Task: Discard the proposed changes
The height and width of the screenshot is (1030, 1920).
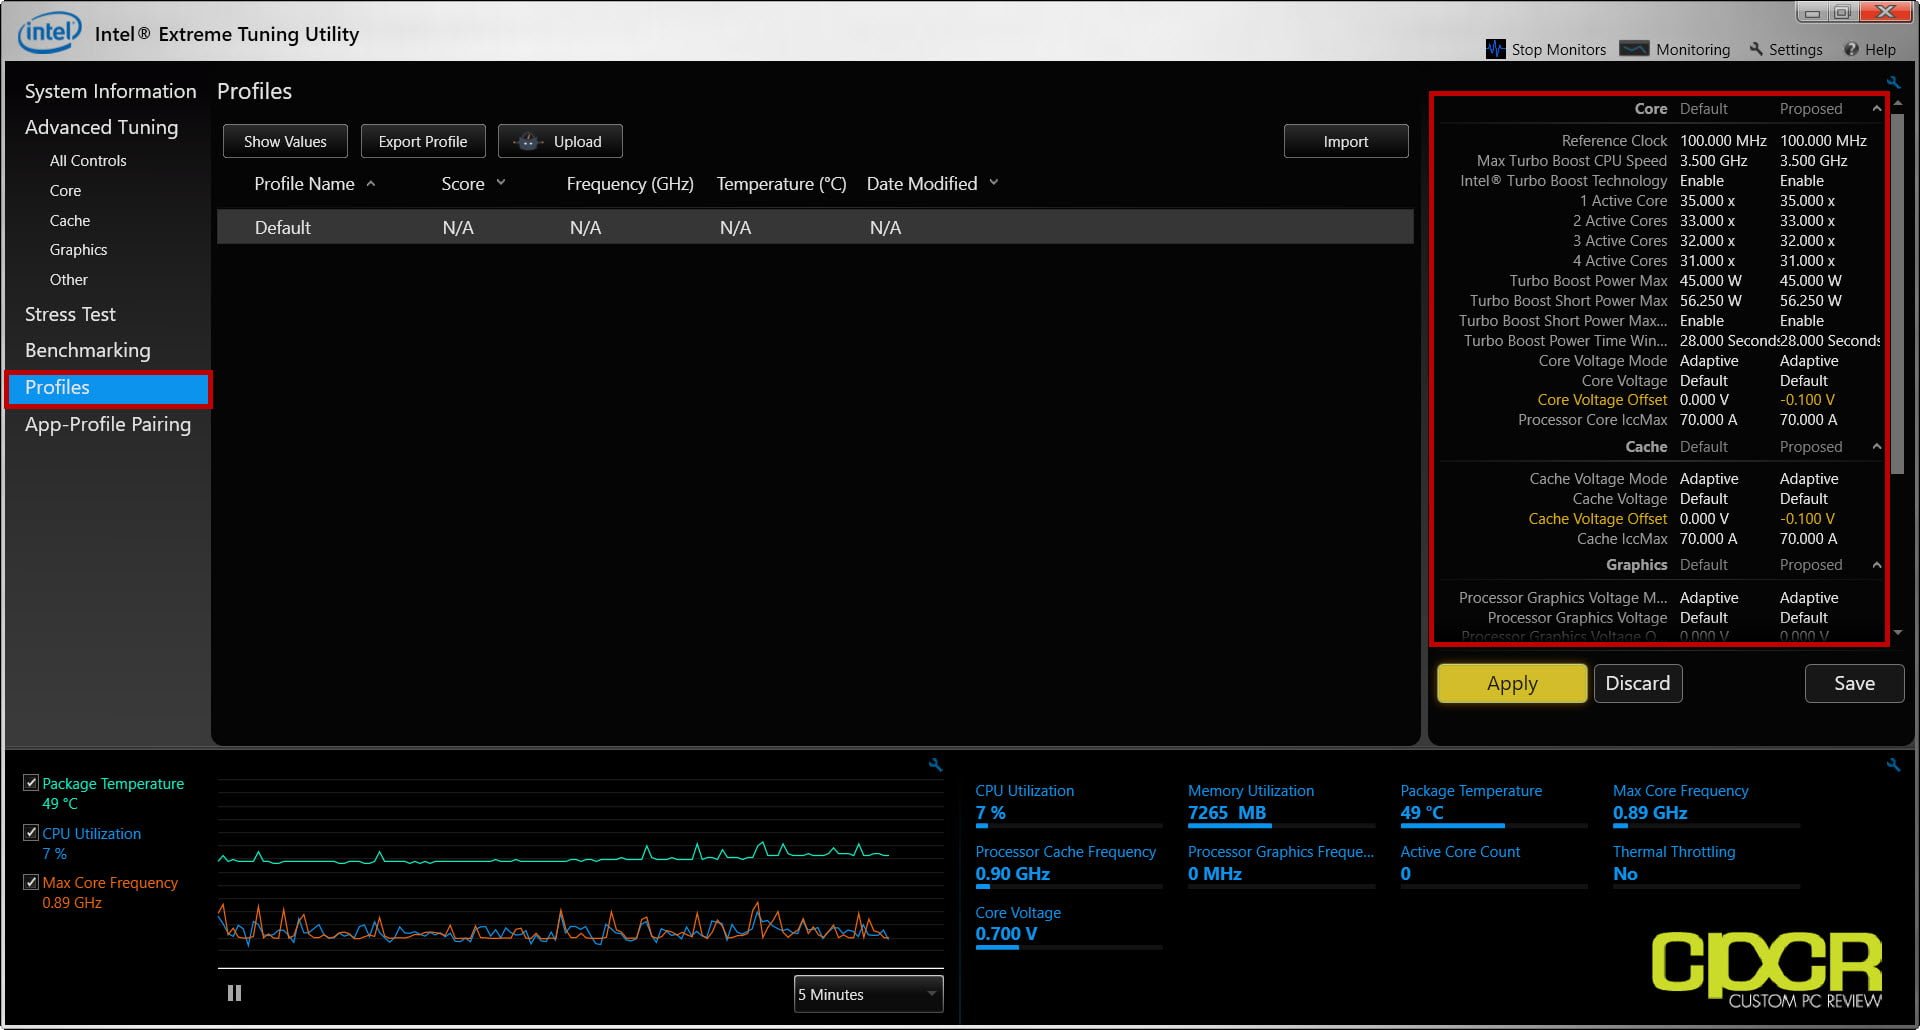Action: pos(1638,683)
